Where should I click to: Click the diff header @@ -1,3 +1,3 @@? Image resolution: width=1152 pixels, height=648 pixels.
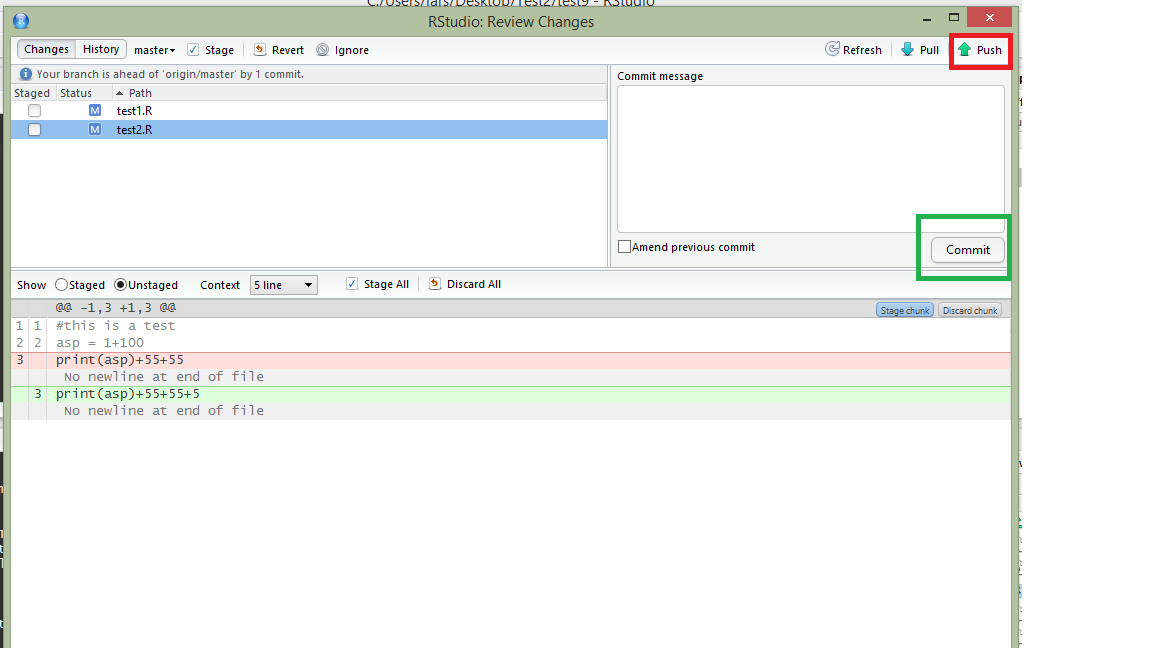[x=115, y=308]
